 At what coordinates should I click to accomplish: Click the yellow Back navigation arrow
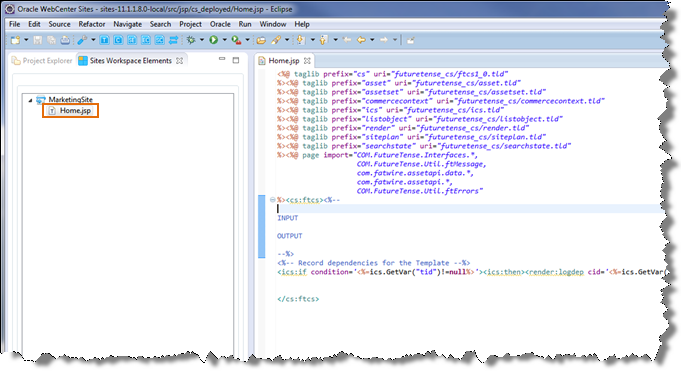(361, 40)
